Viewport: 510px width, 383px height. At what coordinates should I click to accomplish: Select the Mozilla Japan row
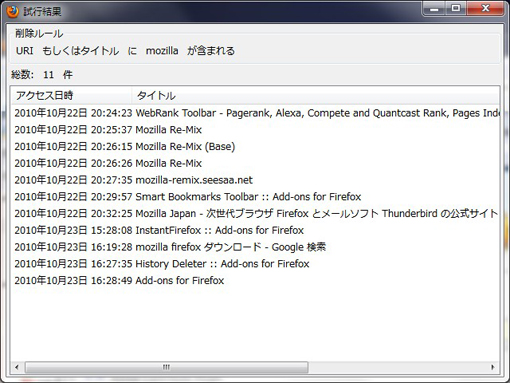click(x=255, y=213)
